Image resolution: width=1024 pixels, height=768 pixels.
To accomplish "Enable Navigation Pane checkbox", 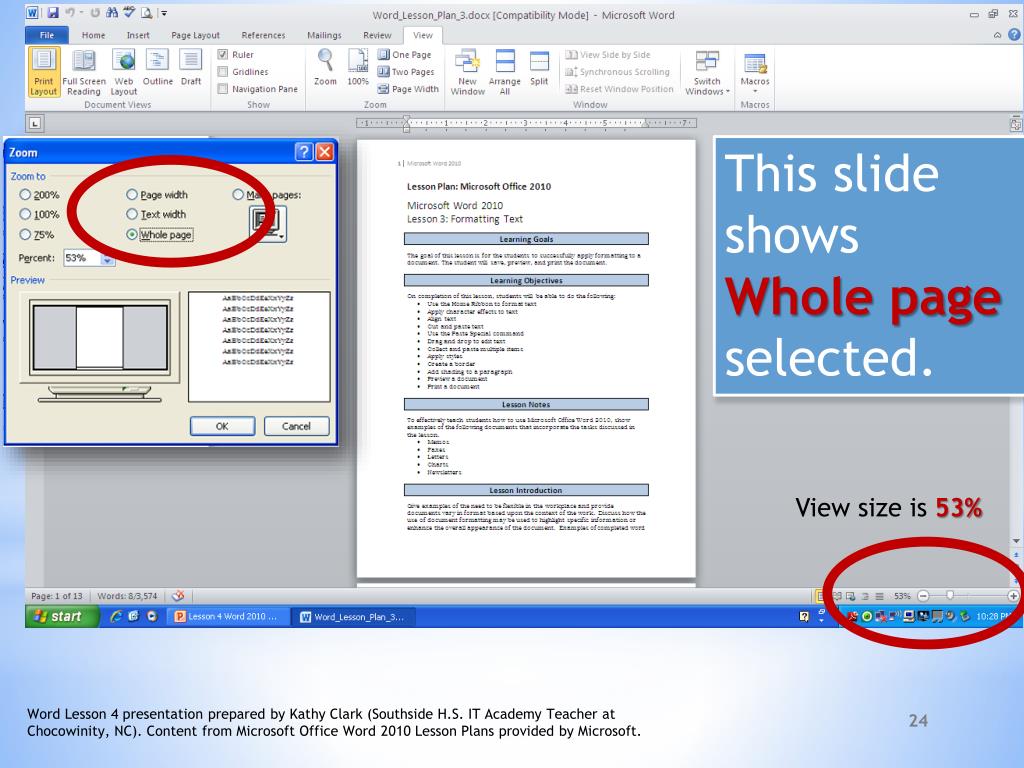I will (x=223, y=89).
